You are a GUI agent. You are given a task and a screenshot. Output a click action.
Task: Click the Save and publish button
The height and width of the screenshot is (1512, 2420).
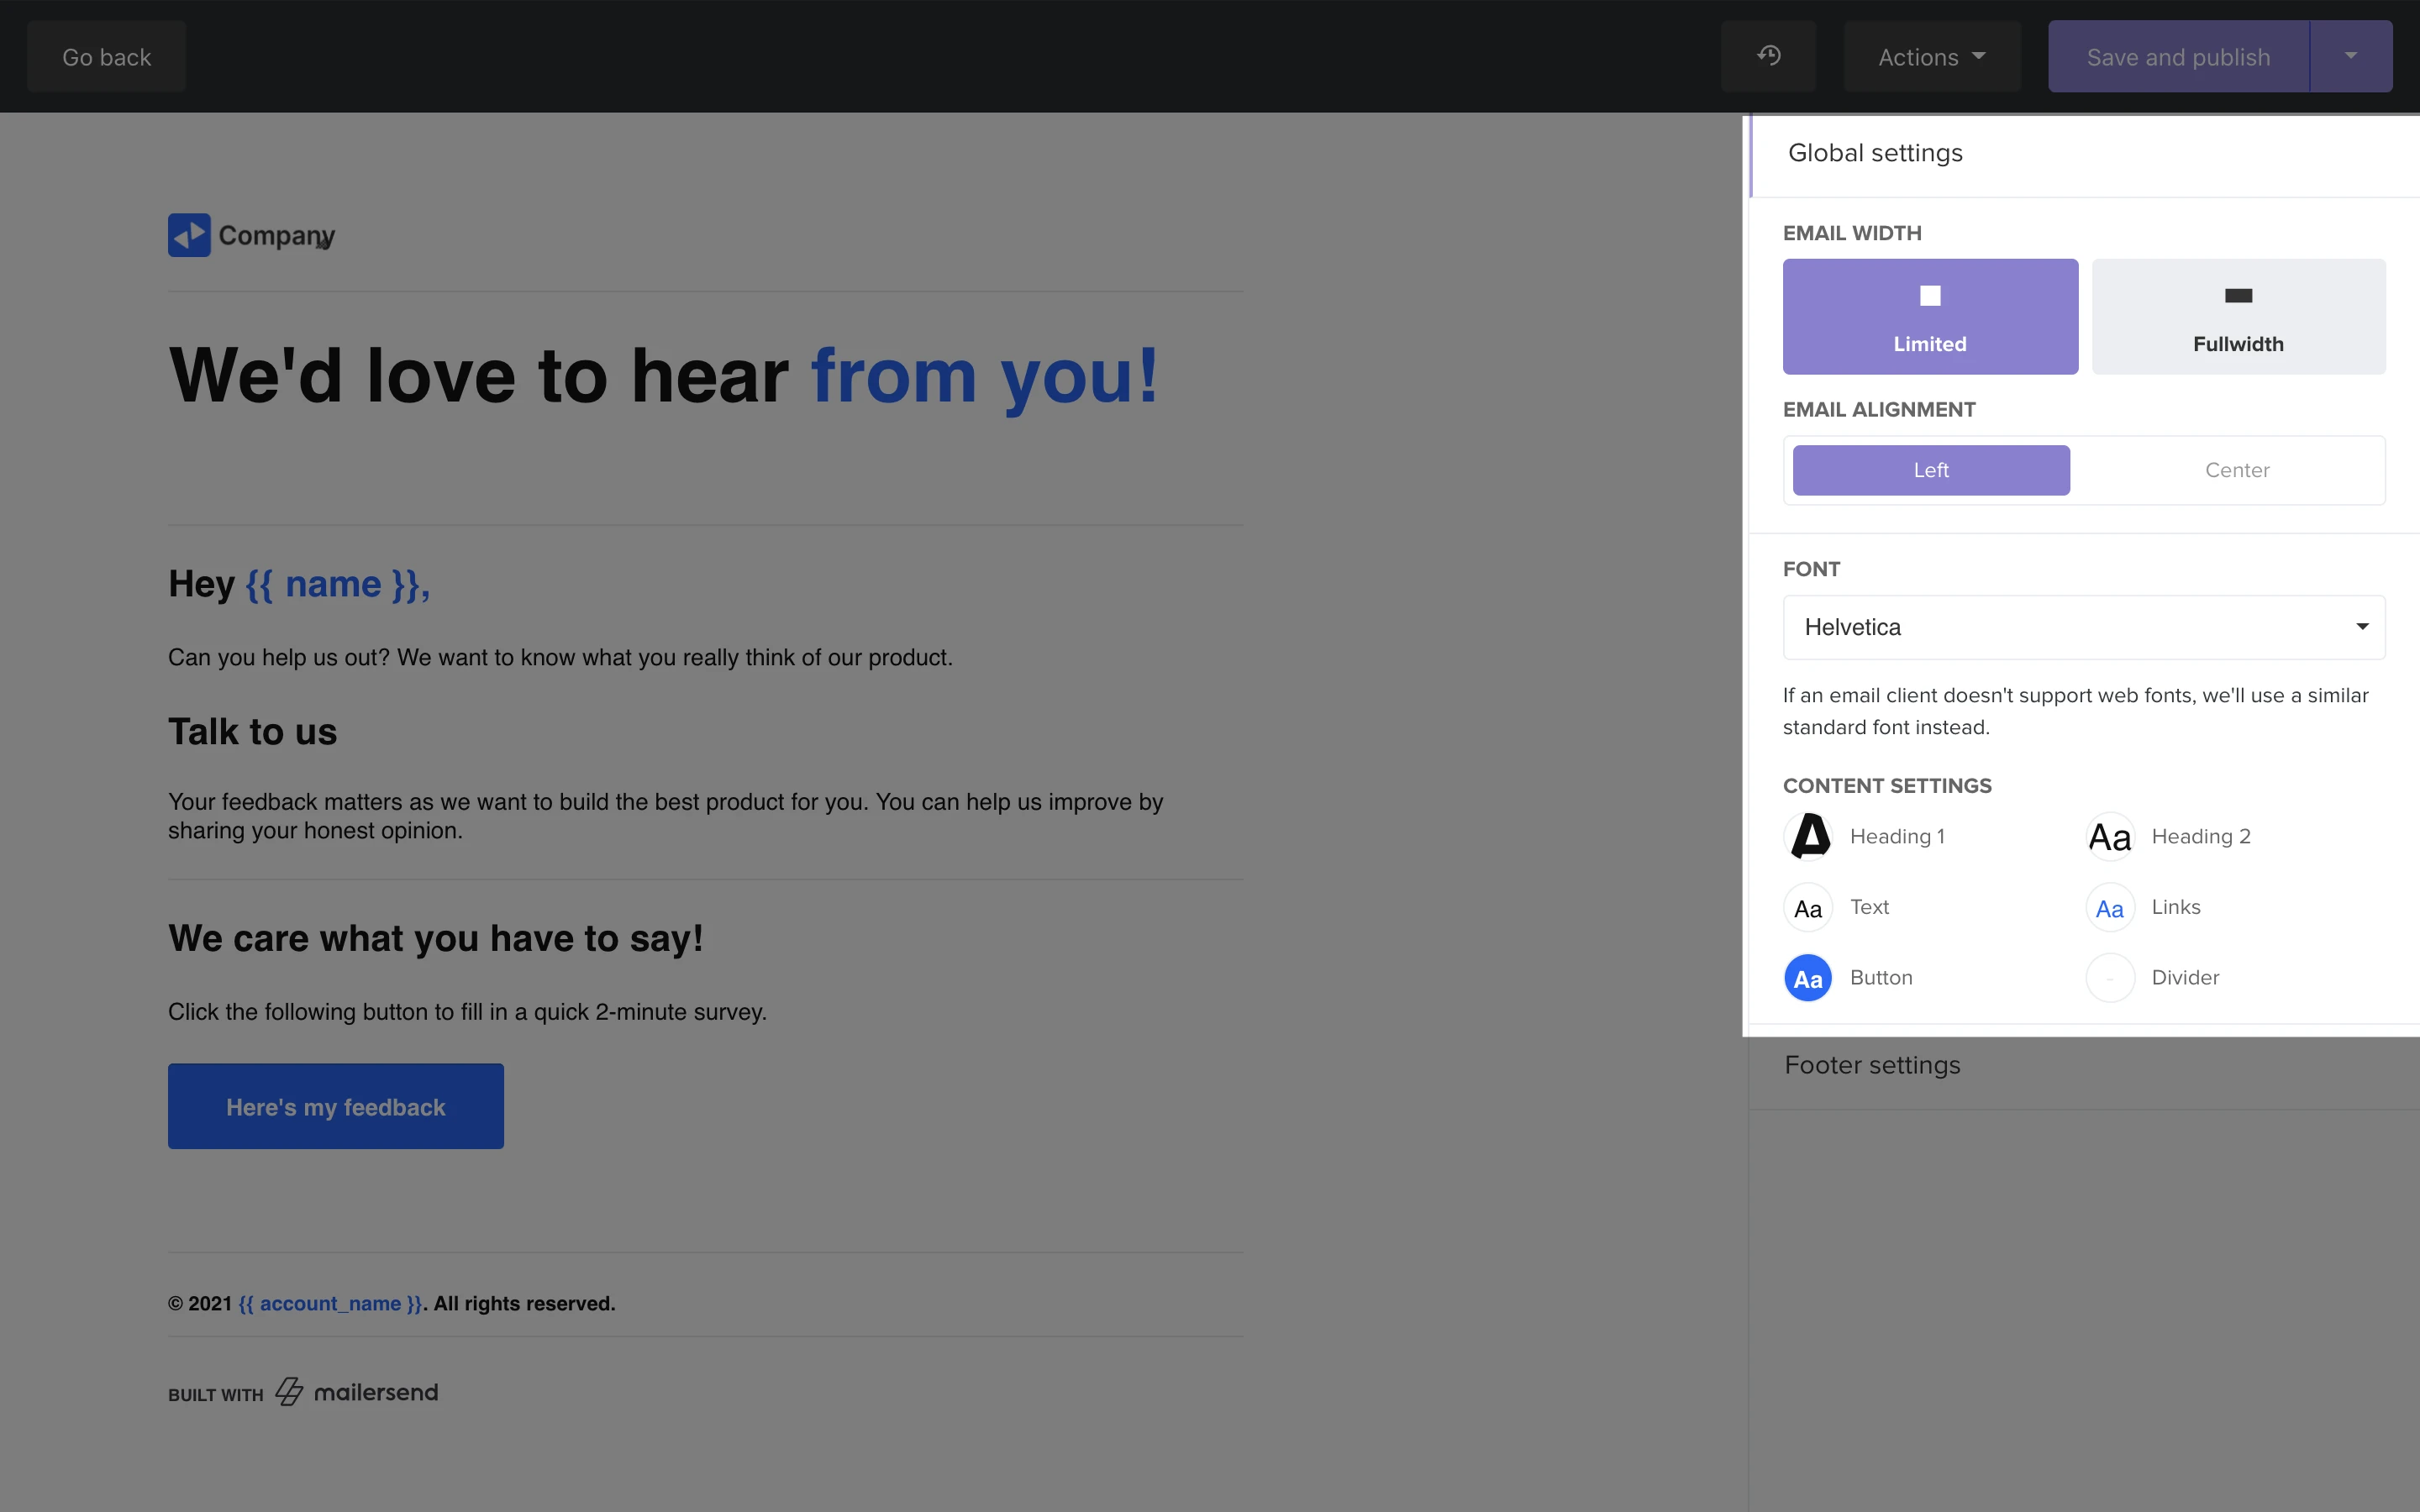pyautogui.click(x=2177, y=57)
